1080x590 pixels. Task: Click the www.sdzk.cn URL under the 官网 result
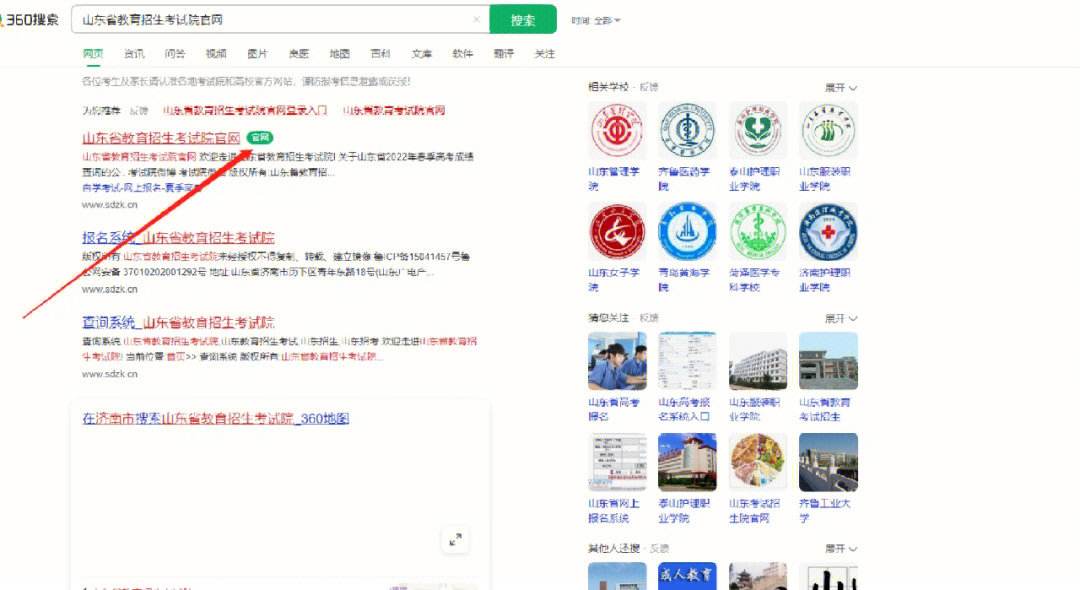(110, 205)
